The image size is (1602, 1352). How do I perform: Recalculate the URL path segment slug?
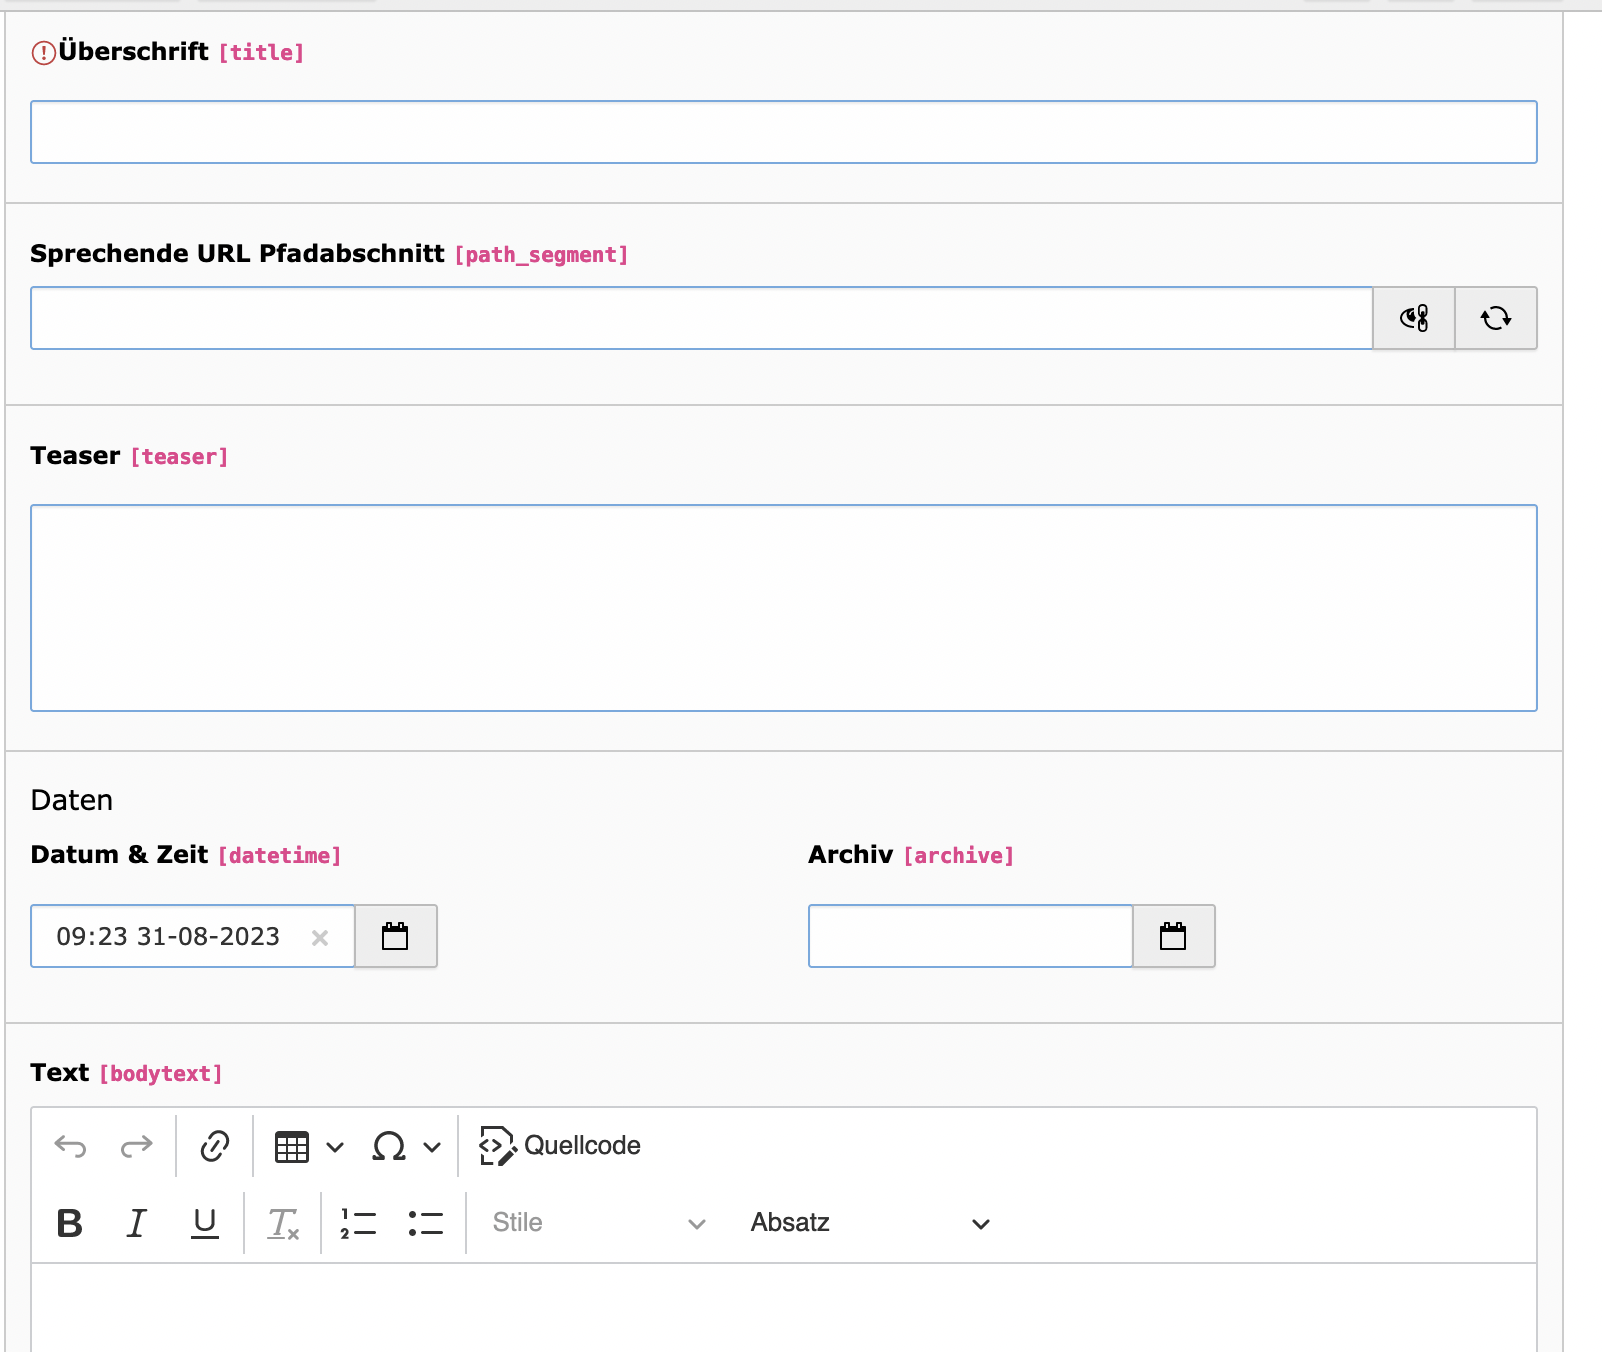tap(1495, 318)
